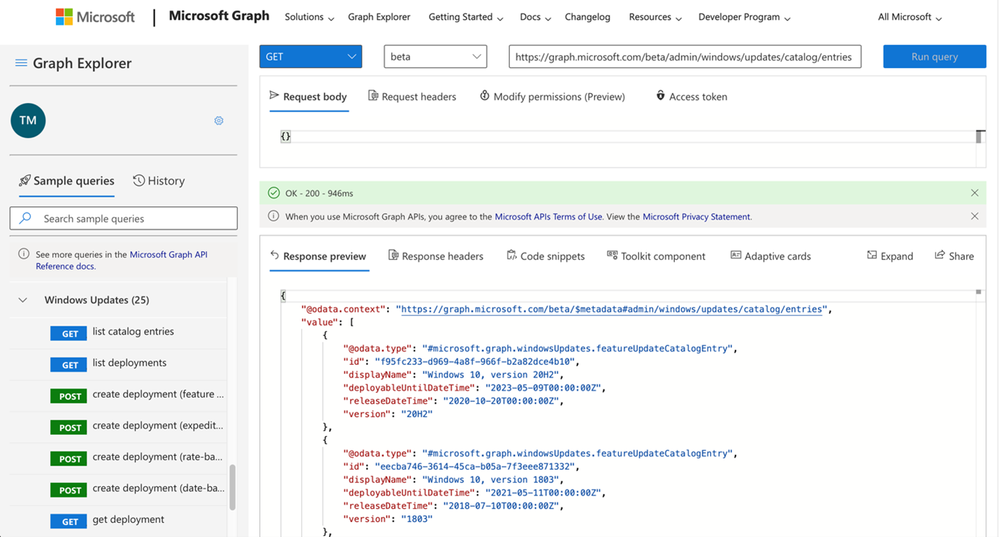
Task: Select the list deployments sample query
Action: [129, 363]
